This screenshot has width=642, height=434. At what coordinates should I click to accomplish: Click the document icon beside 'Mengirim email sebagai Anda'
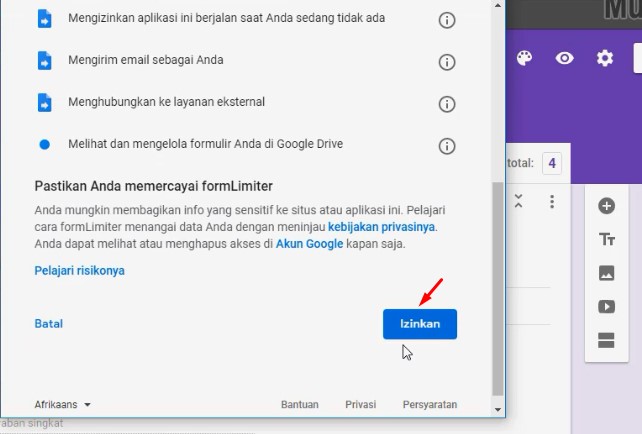pyautogui.click(x=45, y=61)
